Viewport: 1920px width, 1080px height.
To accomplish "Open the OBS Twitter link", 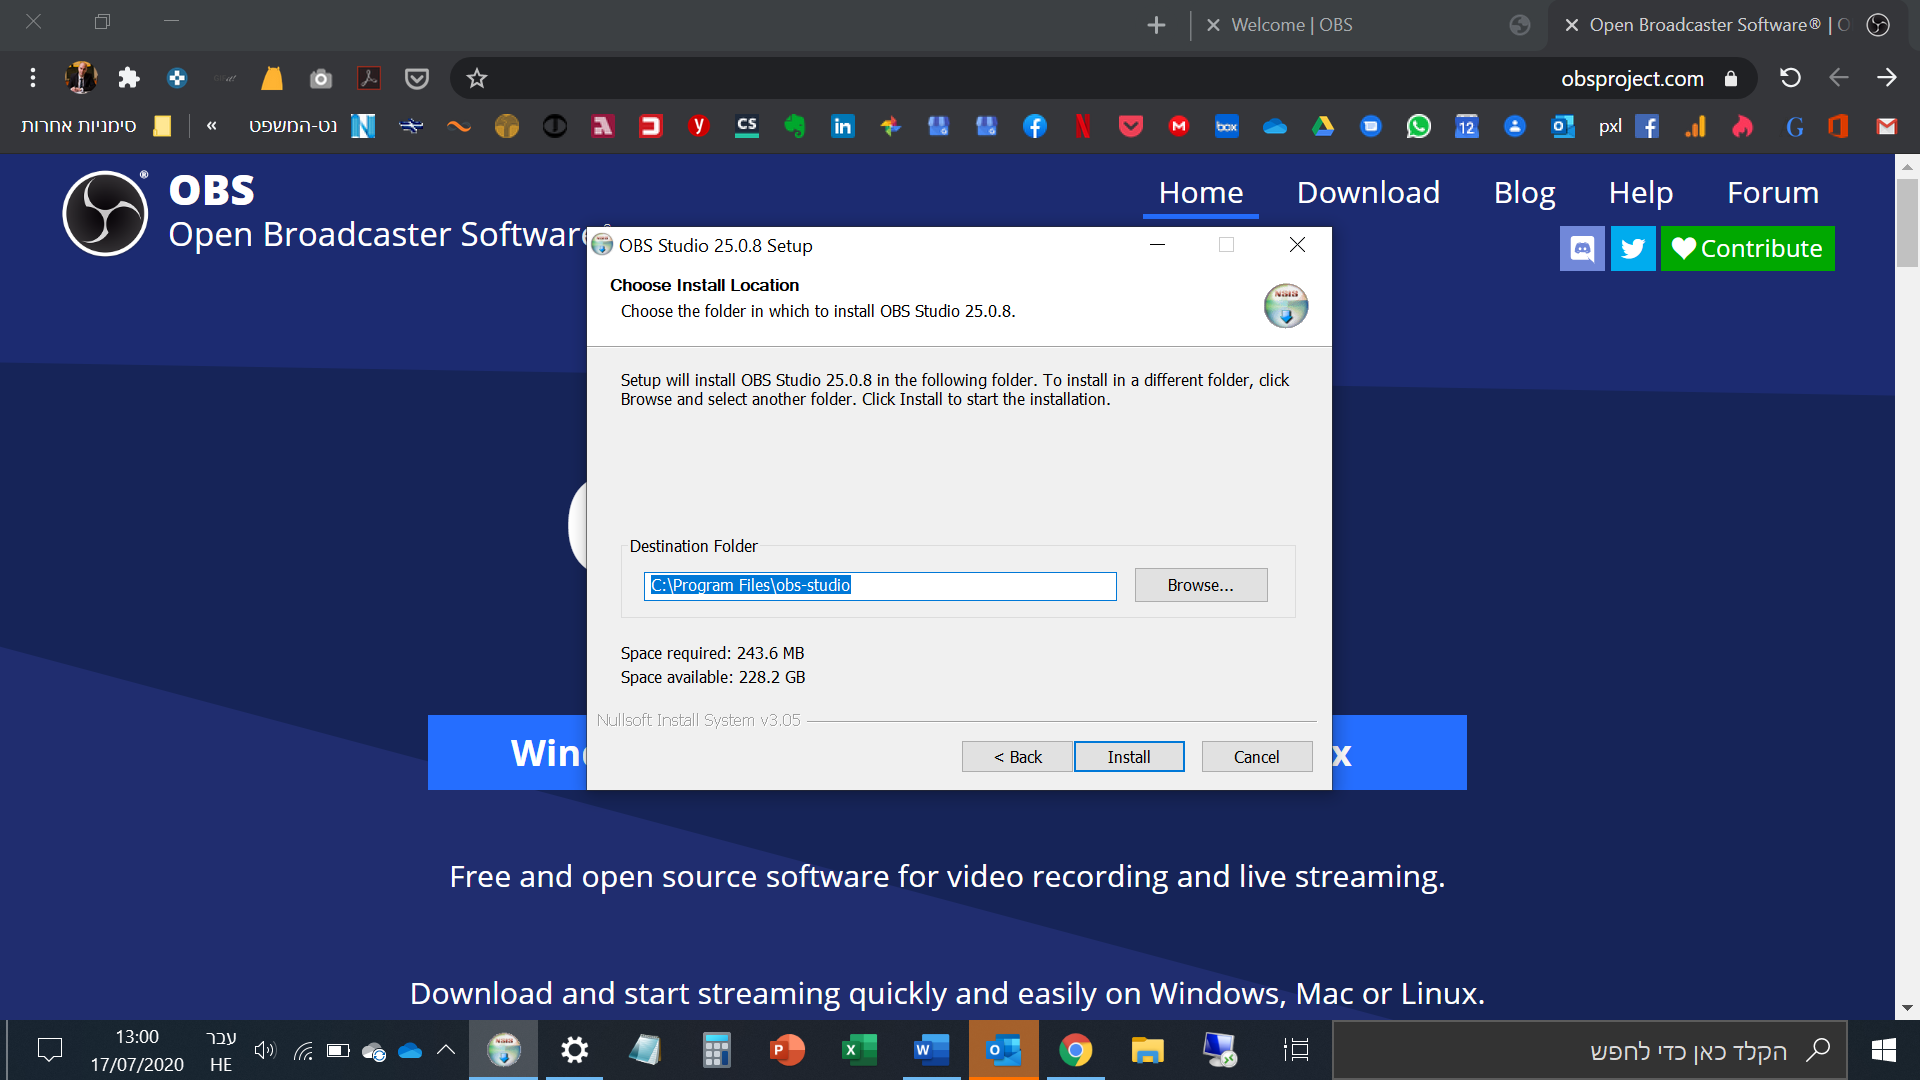I will [1633, 248].
